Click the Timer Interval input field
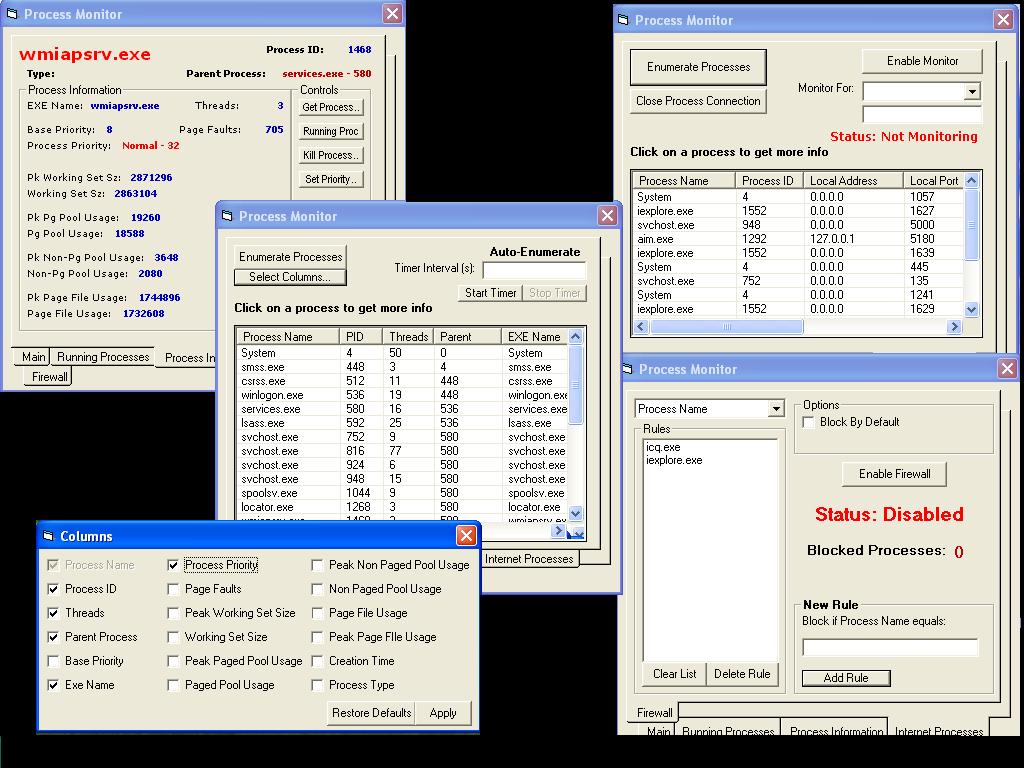1024x768 pixels. 534,269
